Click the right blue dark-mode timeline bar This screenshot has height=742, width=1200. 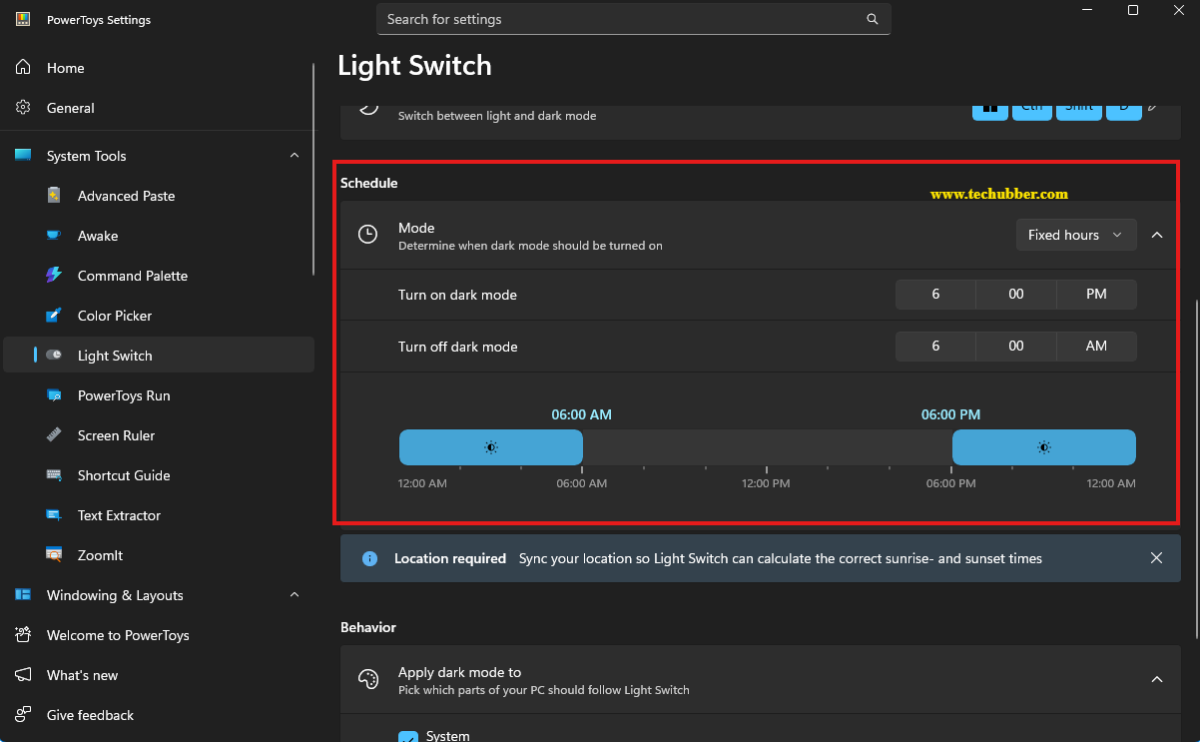1044,447
